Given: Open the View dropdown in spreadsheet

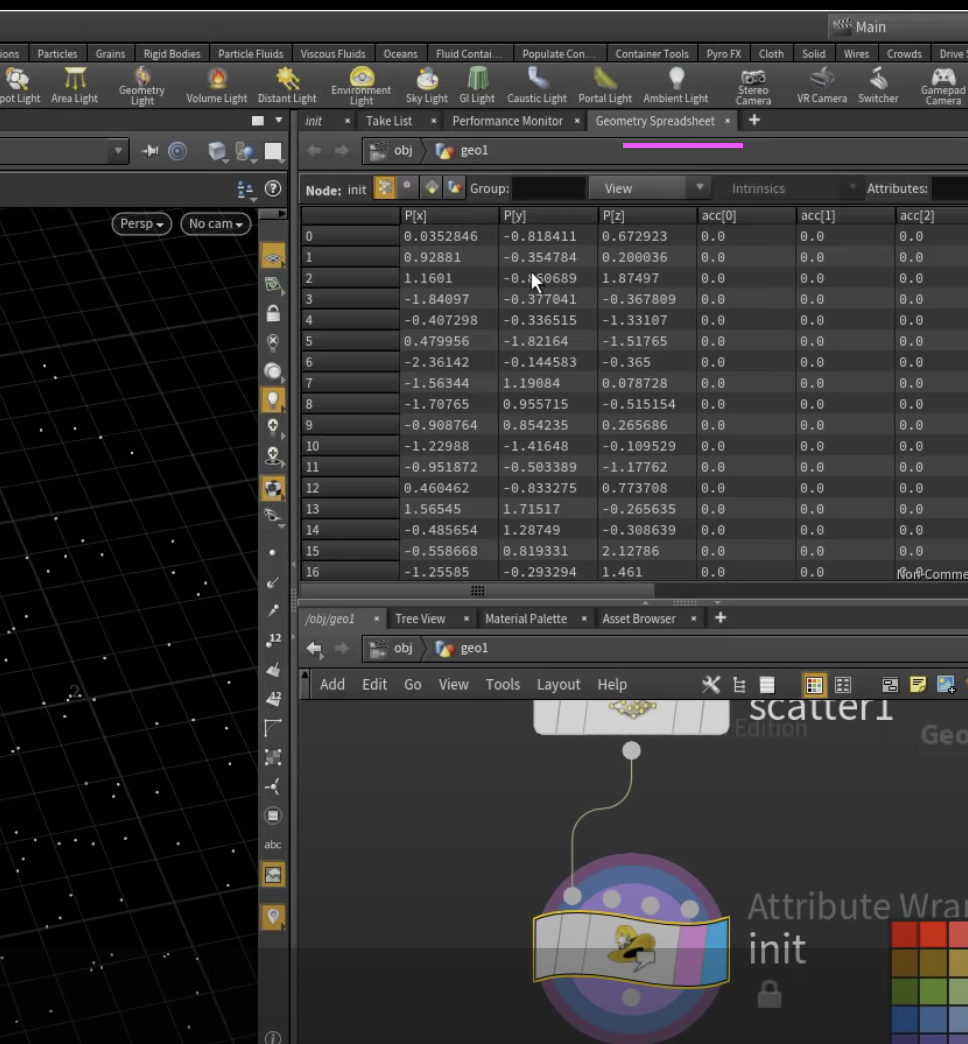Looking at the screenshot, I should [648, 188].
